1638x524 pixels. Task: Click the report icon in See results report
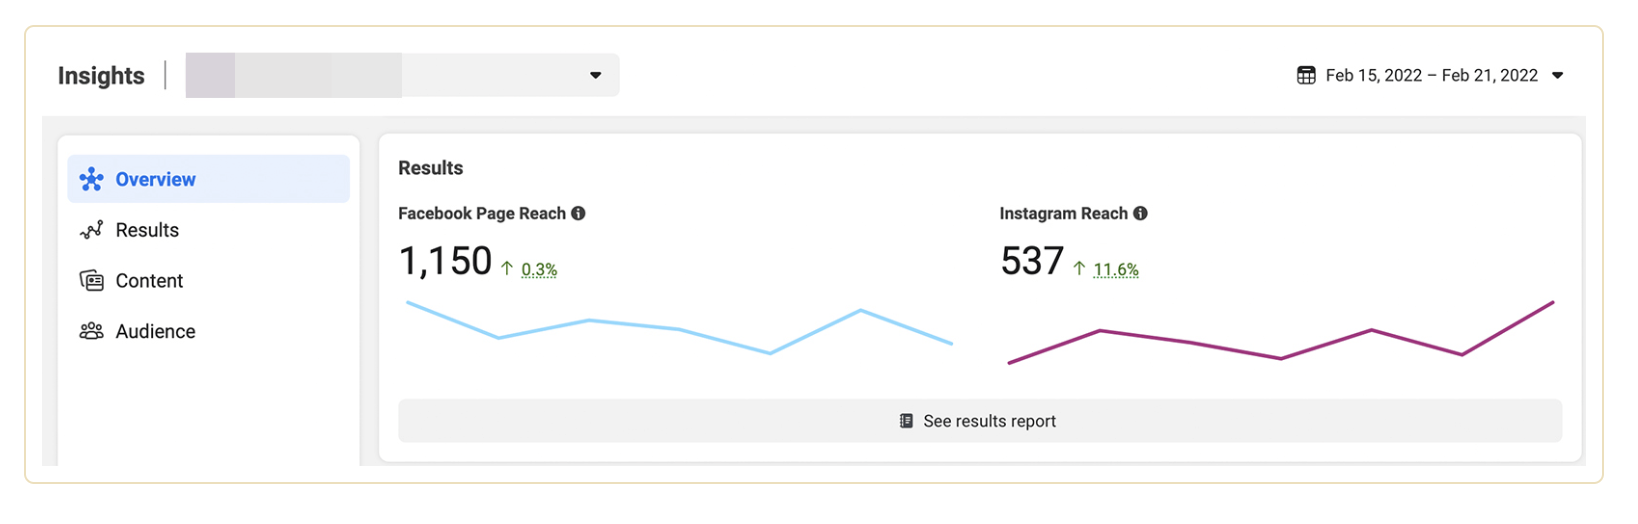point(906,421)
